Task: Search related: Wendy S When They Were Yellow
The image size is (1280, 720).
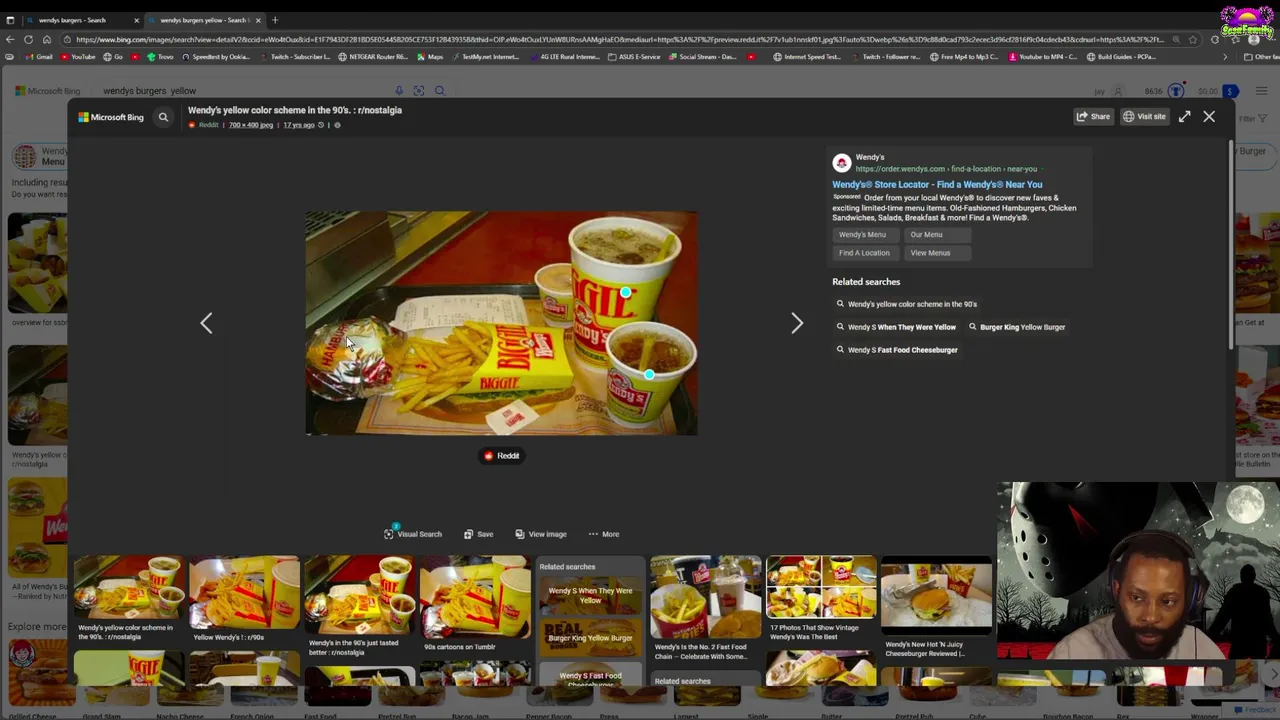Action: coord(897,327)
